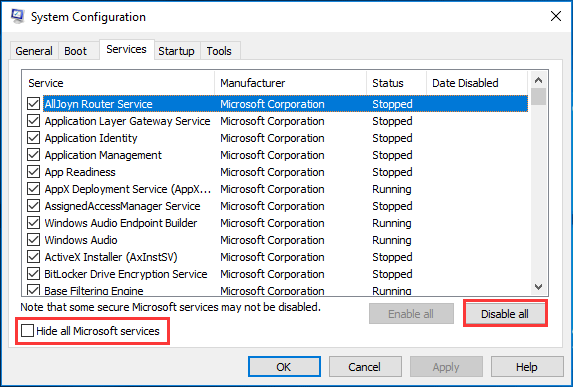This screenshot has height=387, width=573.
Task: Click Microsoft Corporation in Application Identity row
Action: [272, 138]
